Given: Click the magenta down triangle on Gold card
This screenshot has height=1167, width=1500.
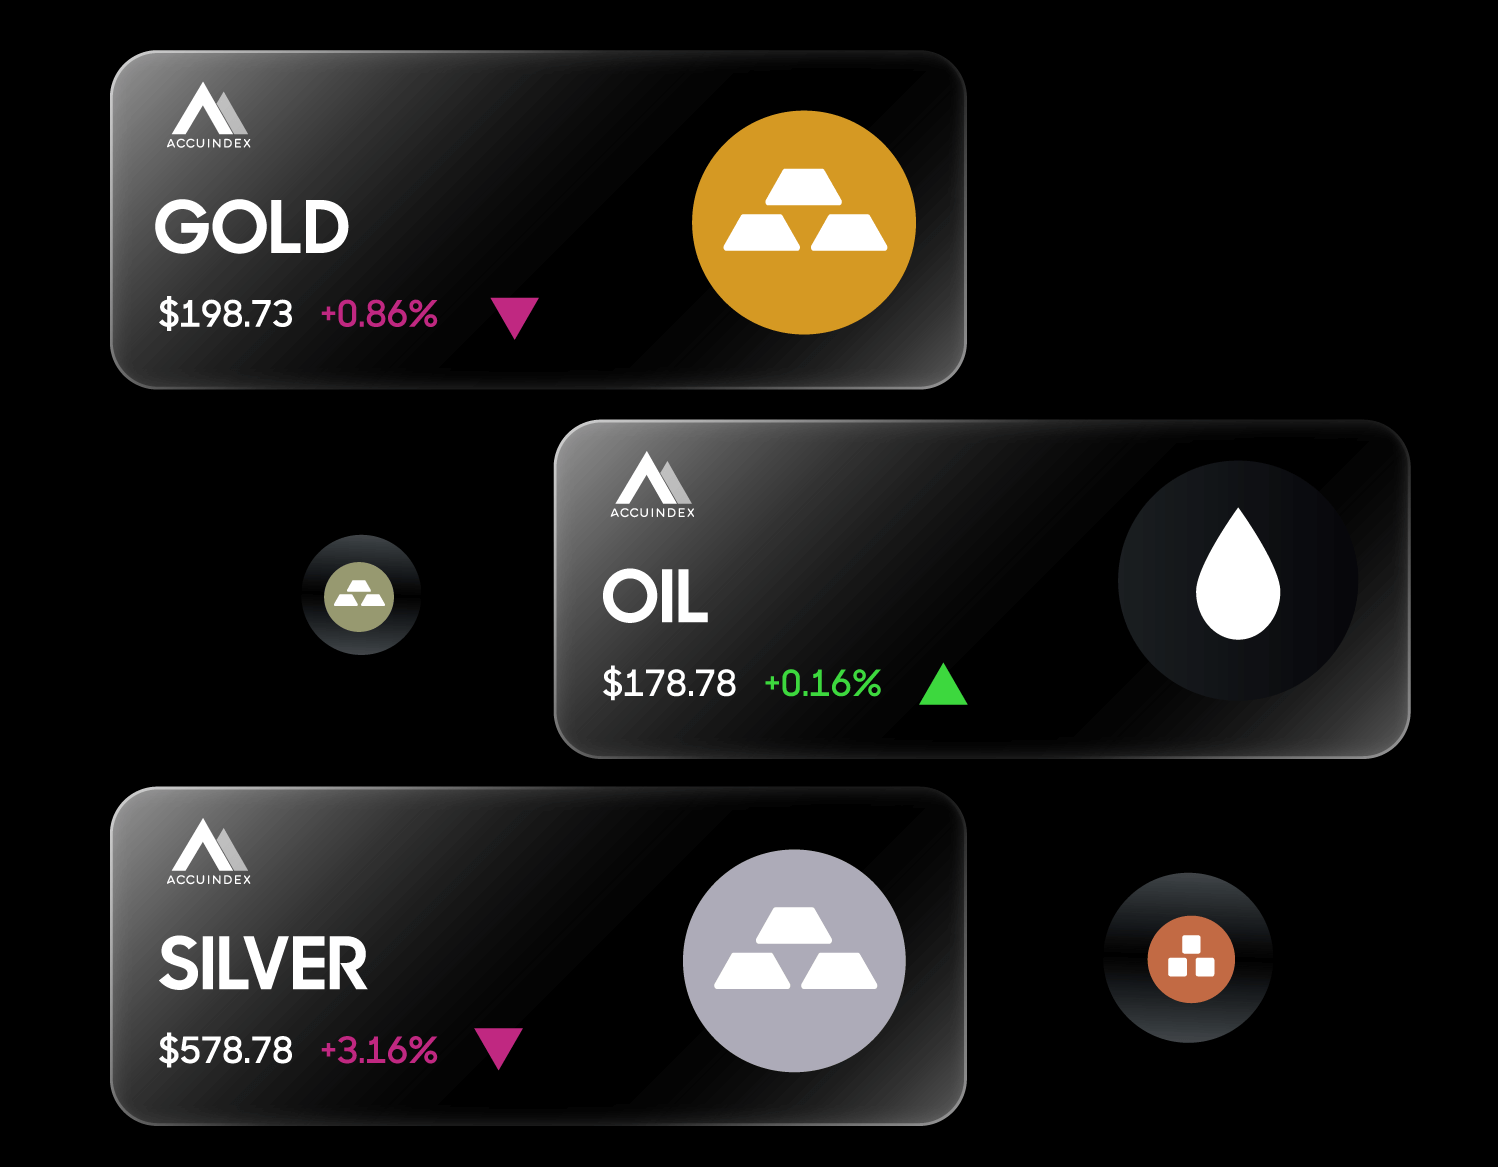Looking at the screenshot, I should point(515,318).
